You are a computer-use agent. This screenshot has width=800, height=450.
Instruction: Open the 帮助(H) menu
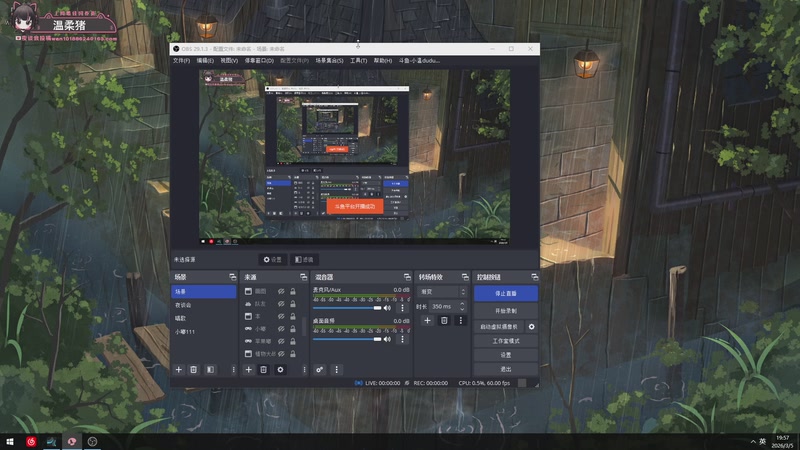[x=383, y=61]
